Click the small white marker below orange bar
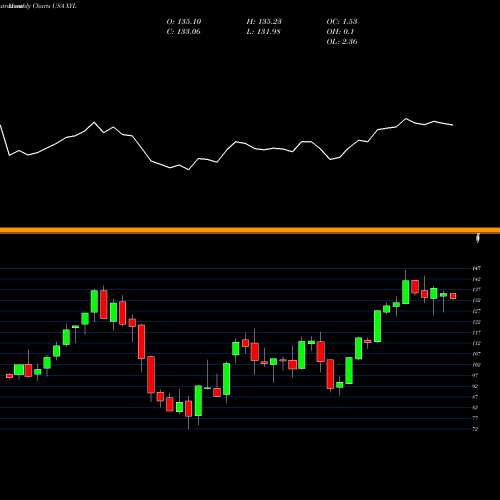The height and width of the screenshot is (500, 500). [x=478, y=238]
